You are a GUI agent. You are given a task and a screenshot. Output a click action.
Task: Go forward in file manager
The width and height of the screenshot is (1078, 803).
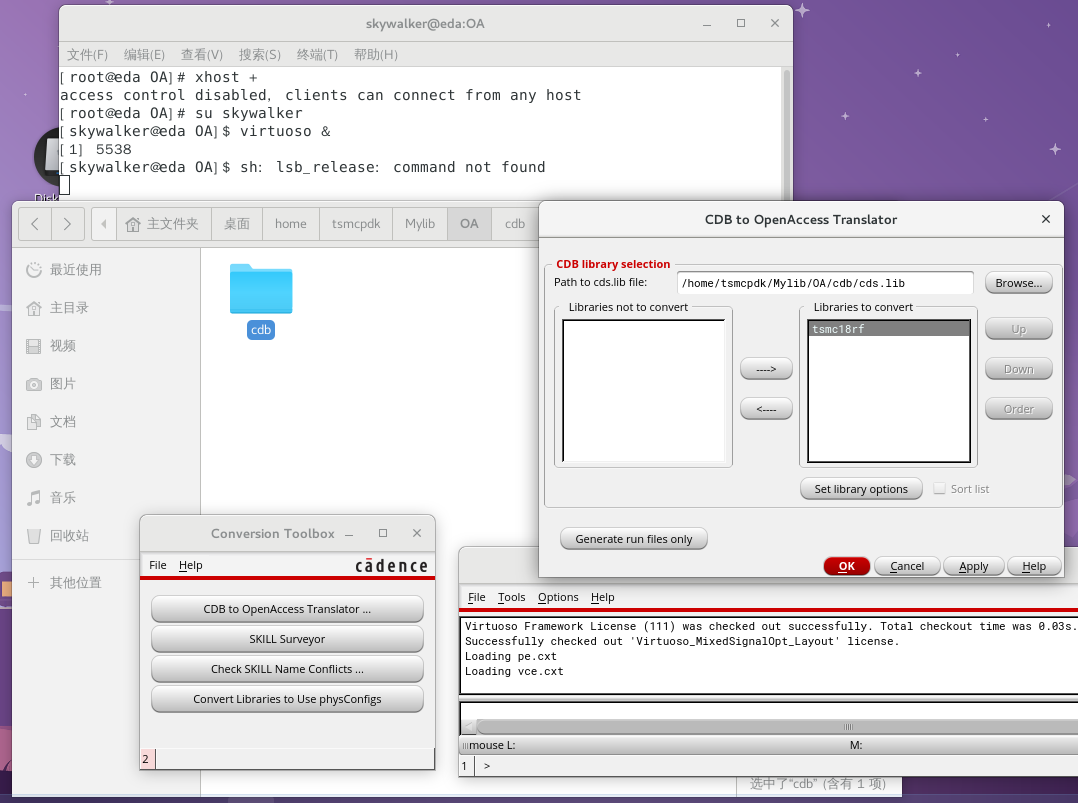point(67,223)
